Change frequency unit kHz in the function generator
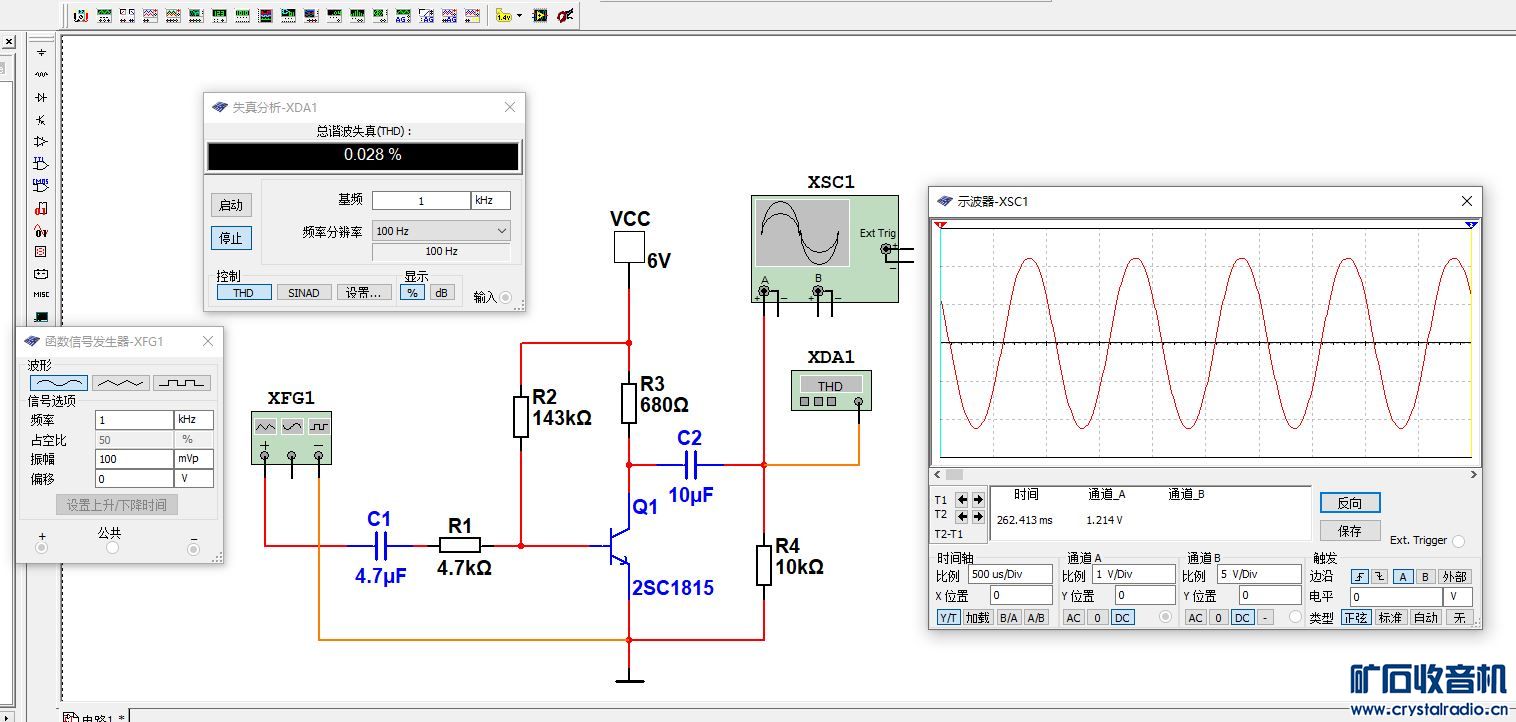 194,420
